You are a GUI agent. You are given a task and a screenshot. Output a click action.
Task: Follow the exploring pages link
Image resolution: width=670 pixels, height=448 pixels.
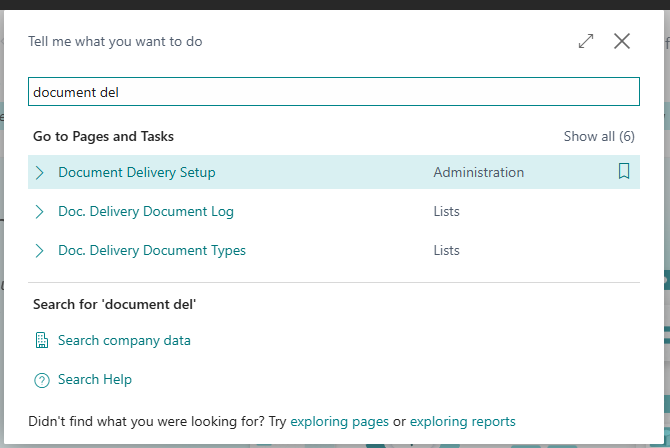pyautogui.click(x=339, y=421)
